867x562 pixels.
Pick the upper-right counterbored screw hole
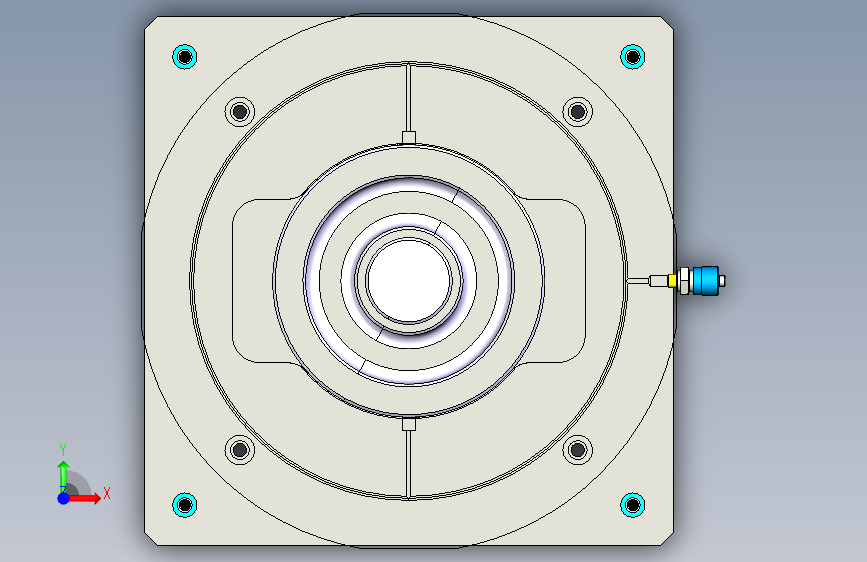[578, 112]
